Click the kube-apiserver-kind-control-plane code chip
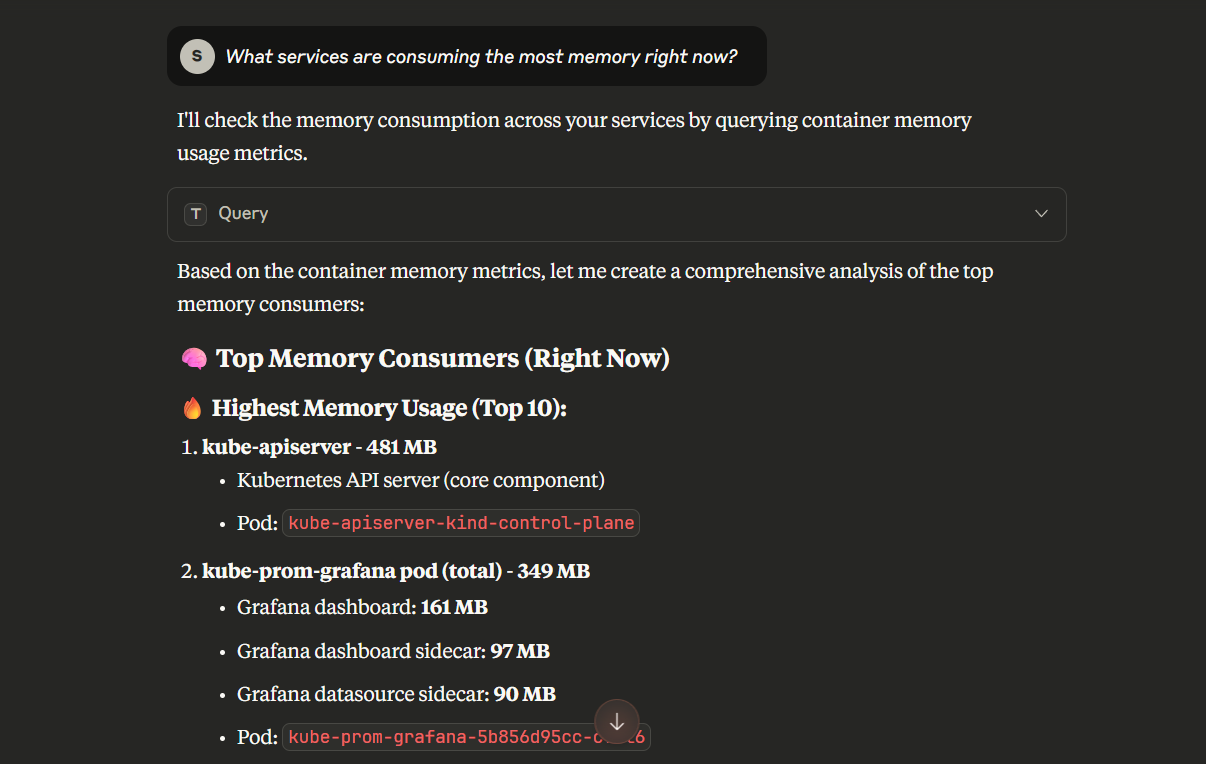This screenshot has width=1206, height=764. [x=461, y=523]
